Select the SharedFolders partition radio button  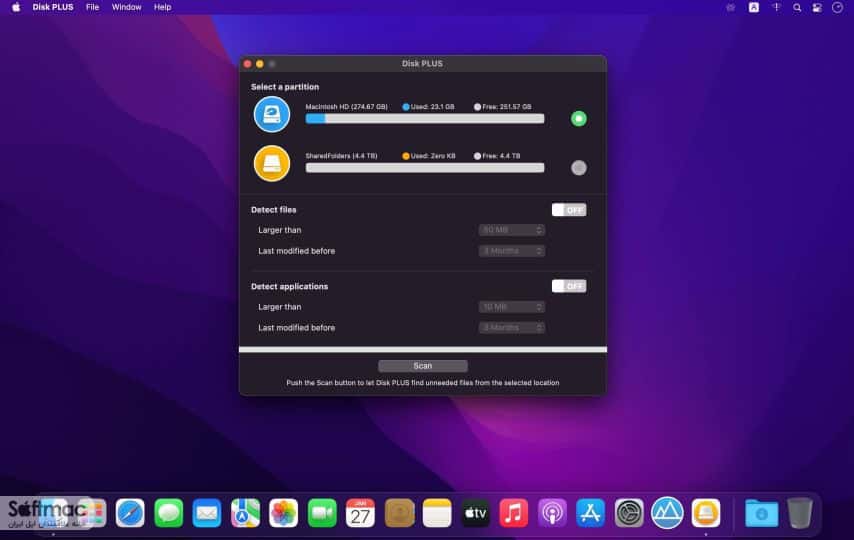coord(578,167)
